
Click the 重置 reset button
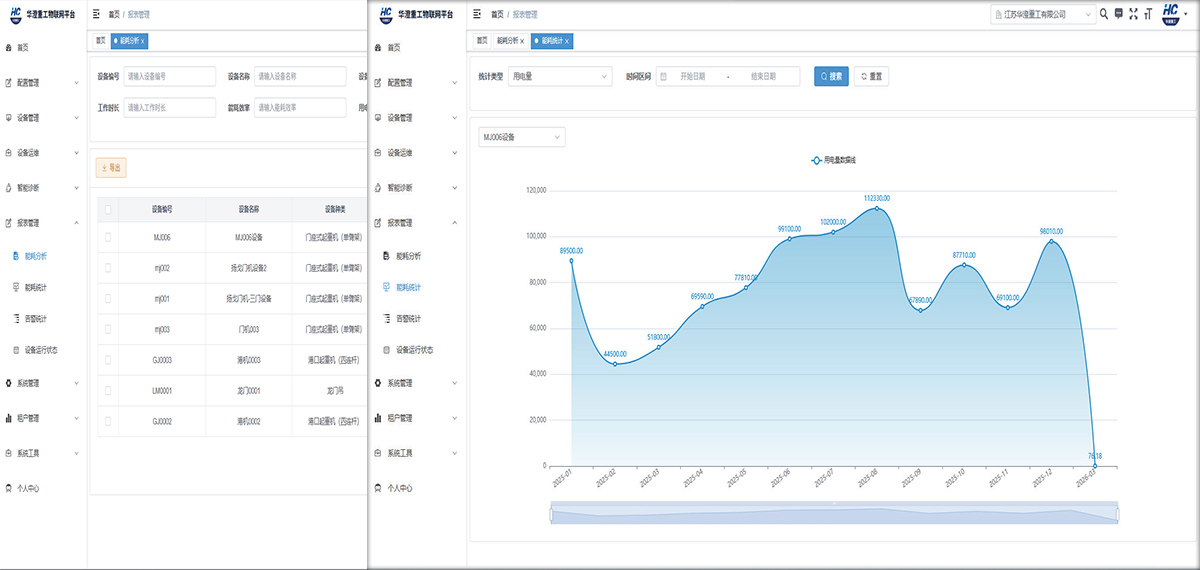click(871, 76)
